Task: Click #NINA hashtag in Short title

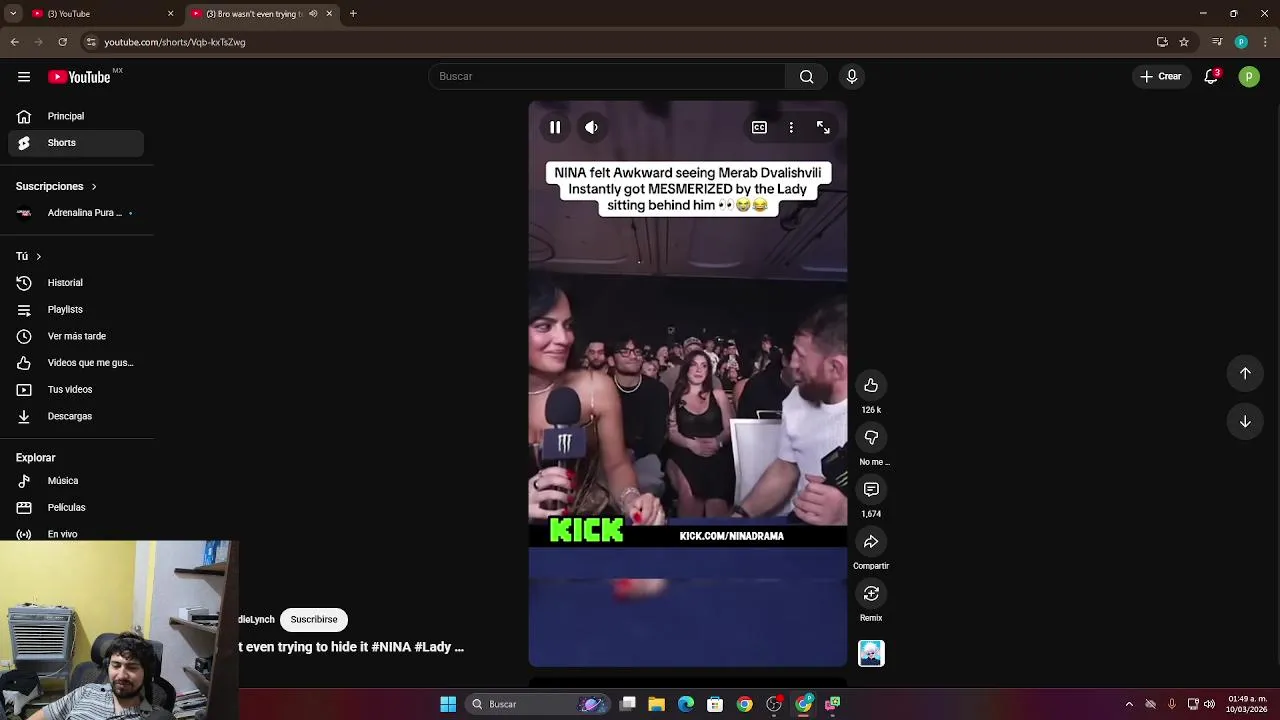Action: pyautogui.click(x=391, y=647)
